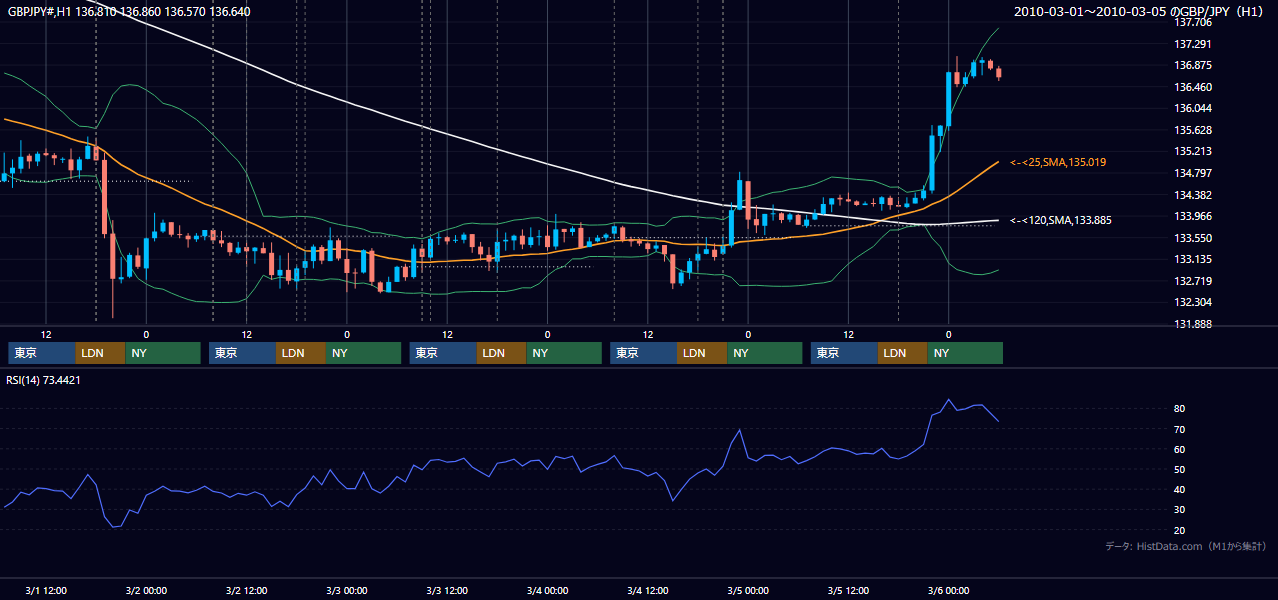Click the 3/2 00:00 time axis label
This screenshot has width=1278, height=600.
tap(146, 591)
